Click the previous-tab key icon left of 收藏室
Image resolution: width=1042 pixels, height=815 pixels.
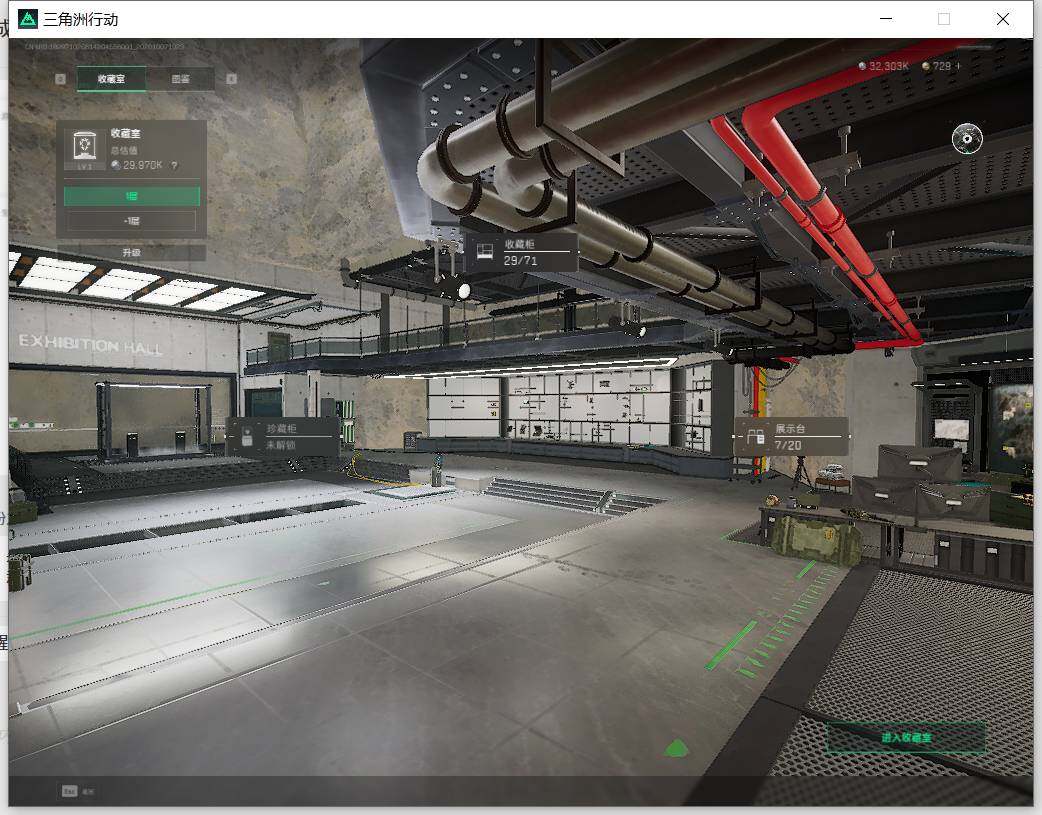point(60,79)
